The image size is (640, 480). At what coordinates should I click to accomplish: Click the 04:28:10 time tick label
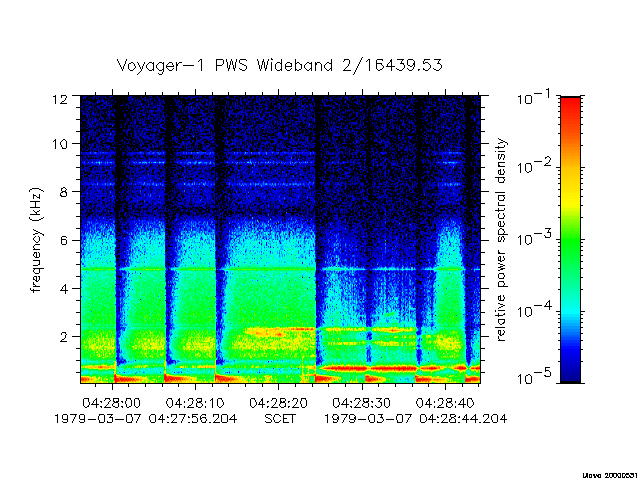[x=195, y=403]
